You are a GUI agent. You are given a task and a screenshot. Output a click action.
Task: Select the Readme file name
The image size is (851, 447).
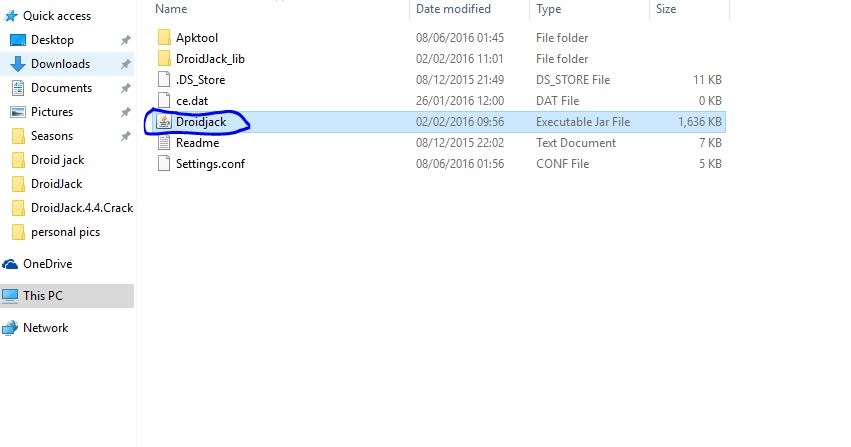198,143
